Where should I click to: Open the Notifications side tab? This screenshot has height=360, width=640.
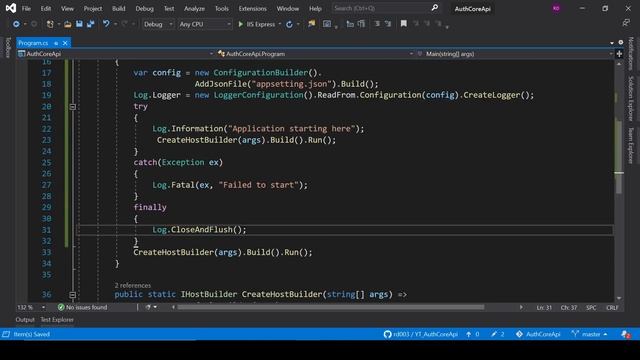631,53
